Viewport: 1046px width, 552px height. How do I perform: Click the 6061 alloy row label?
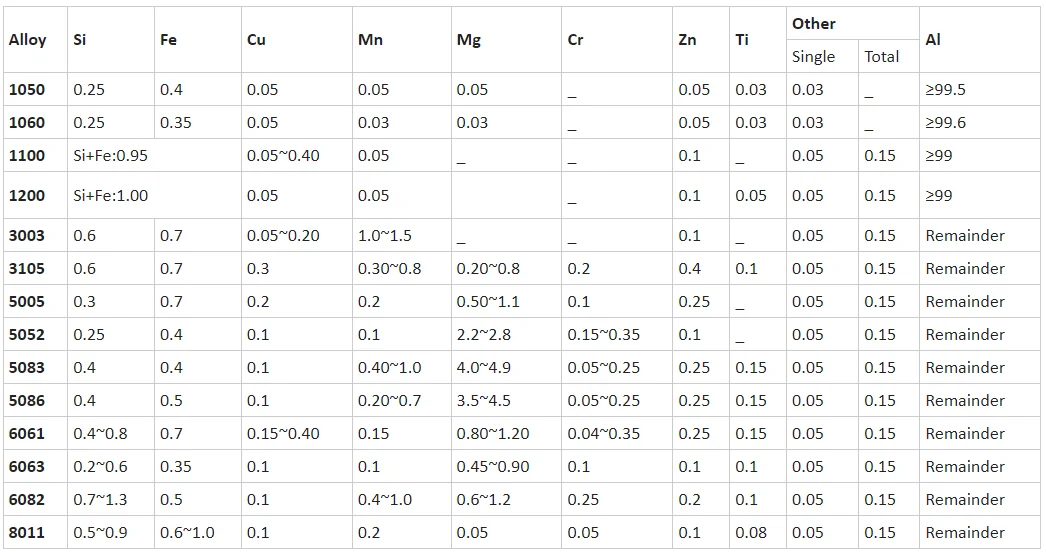pos(27,434)
